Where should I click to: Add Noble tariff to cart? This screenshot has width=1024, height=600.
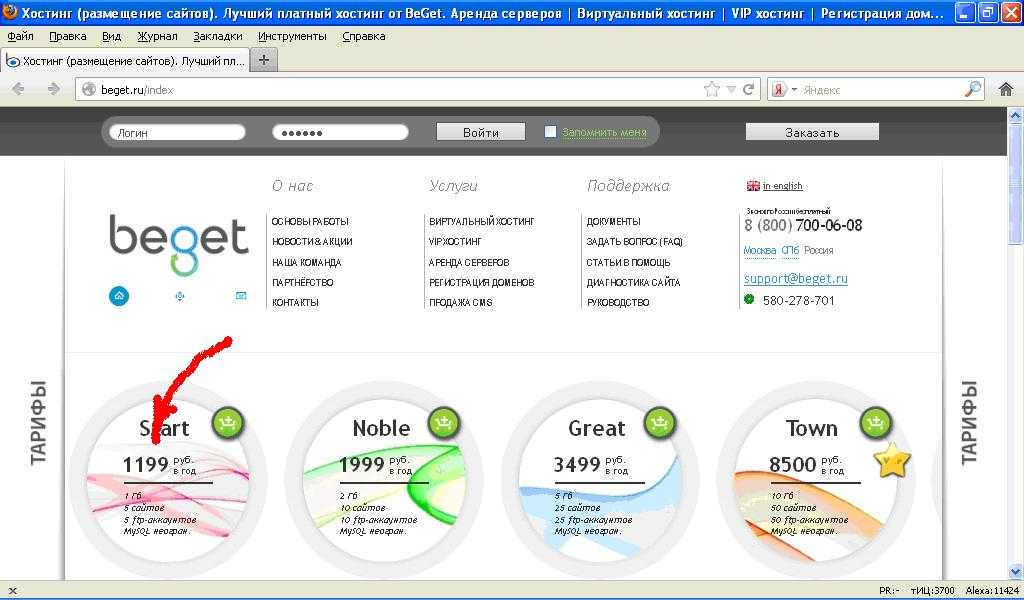(443, 422)
